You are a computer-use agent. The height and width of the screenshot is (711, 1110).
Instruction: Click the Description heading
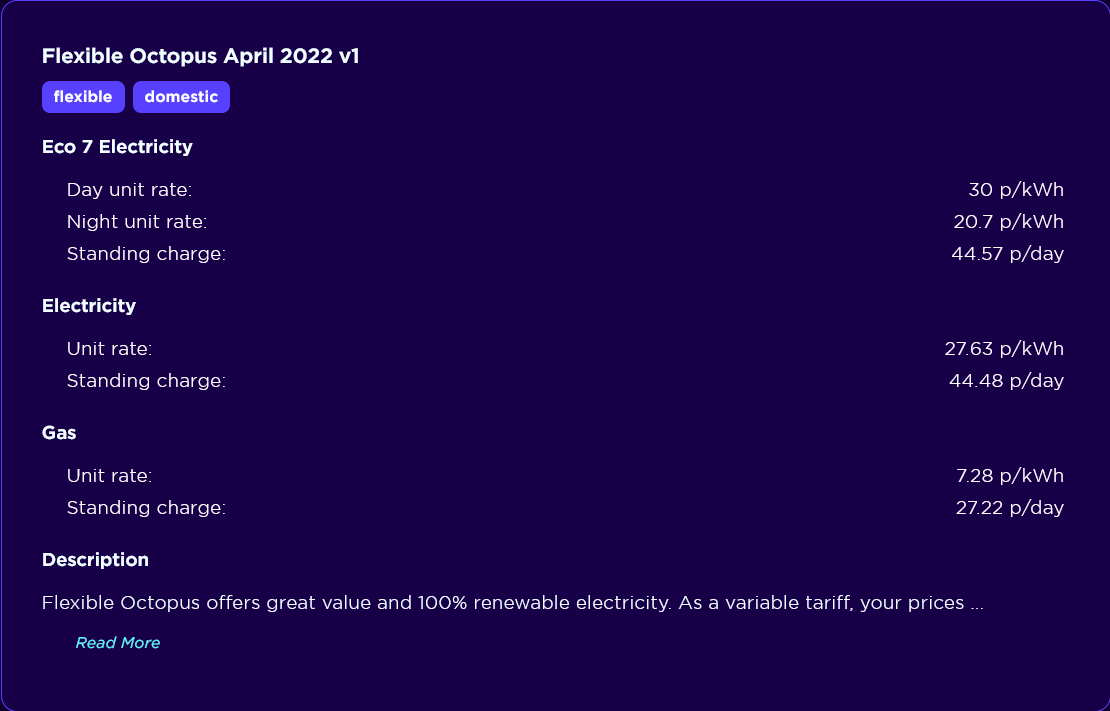click(x=95, y=559)
